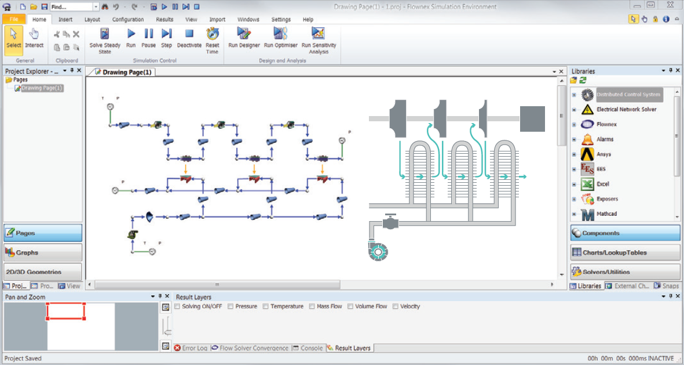Undo the last action in quick access
Viewport: 684px width, 365px height.
tap(116, 7)
